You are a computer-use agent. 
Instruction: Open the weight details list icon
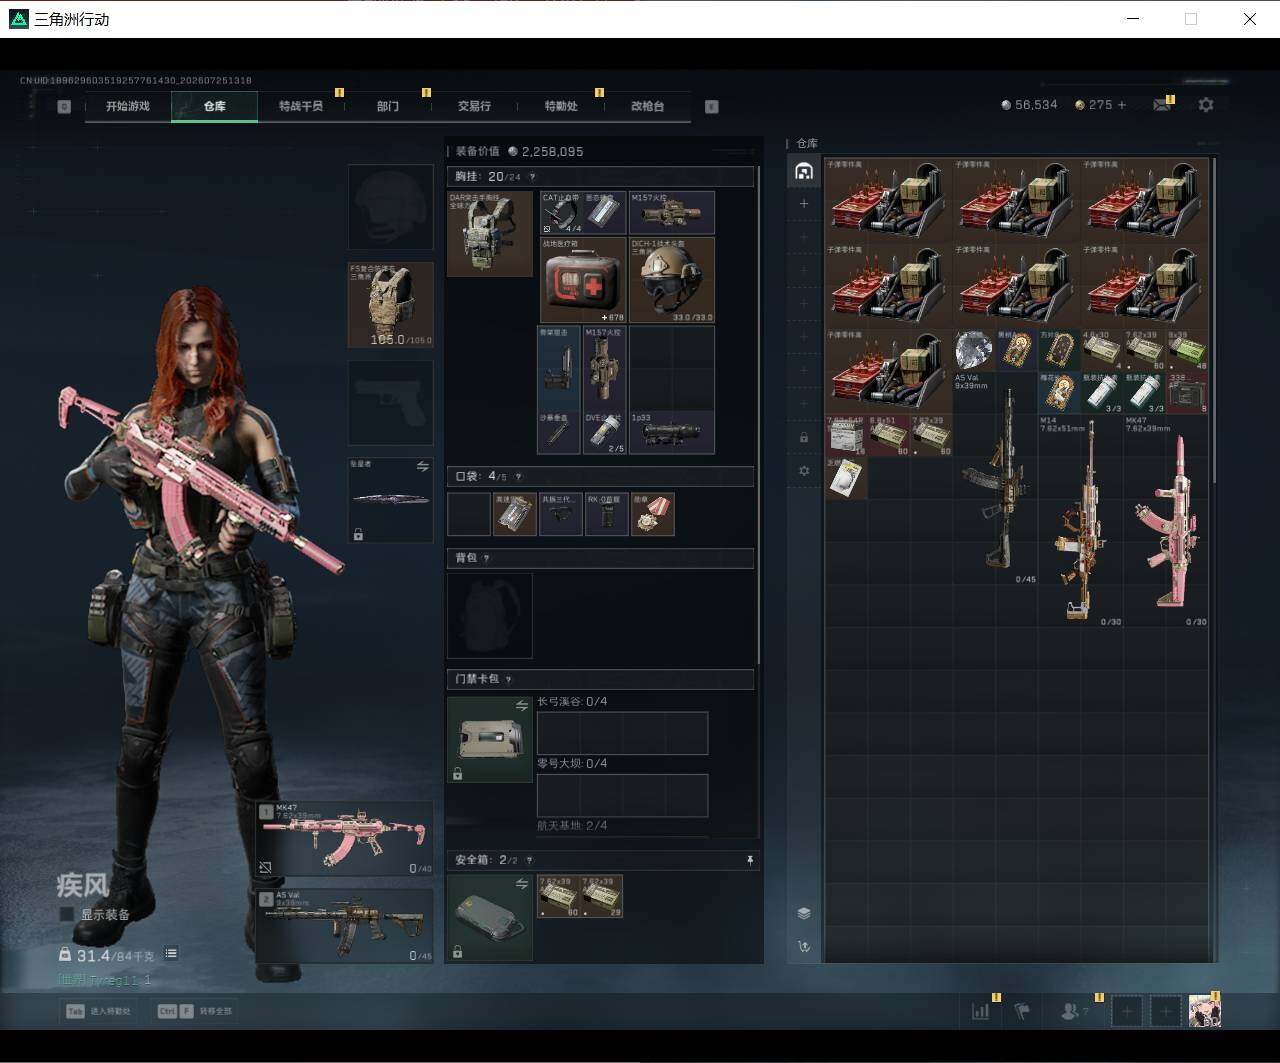tap(171, 954)
